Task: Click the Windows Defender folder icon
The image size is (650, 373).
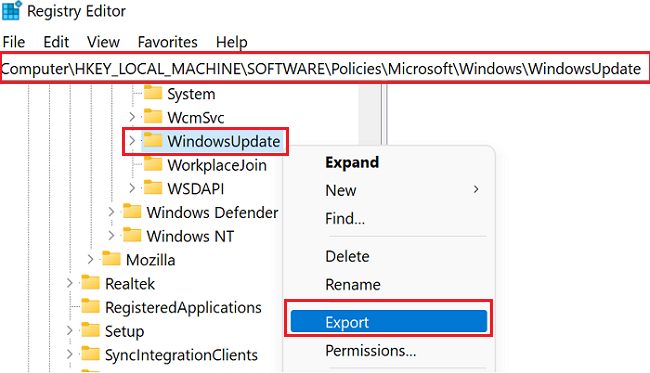Action: coord(132,211)
